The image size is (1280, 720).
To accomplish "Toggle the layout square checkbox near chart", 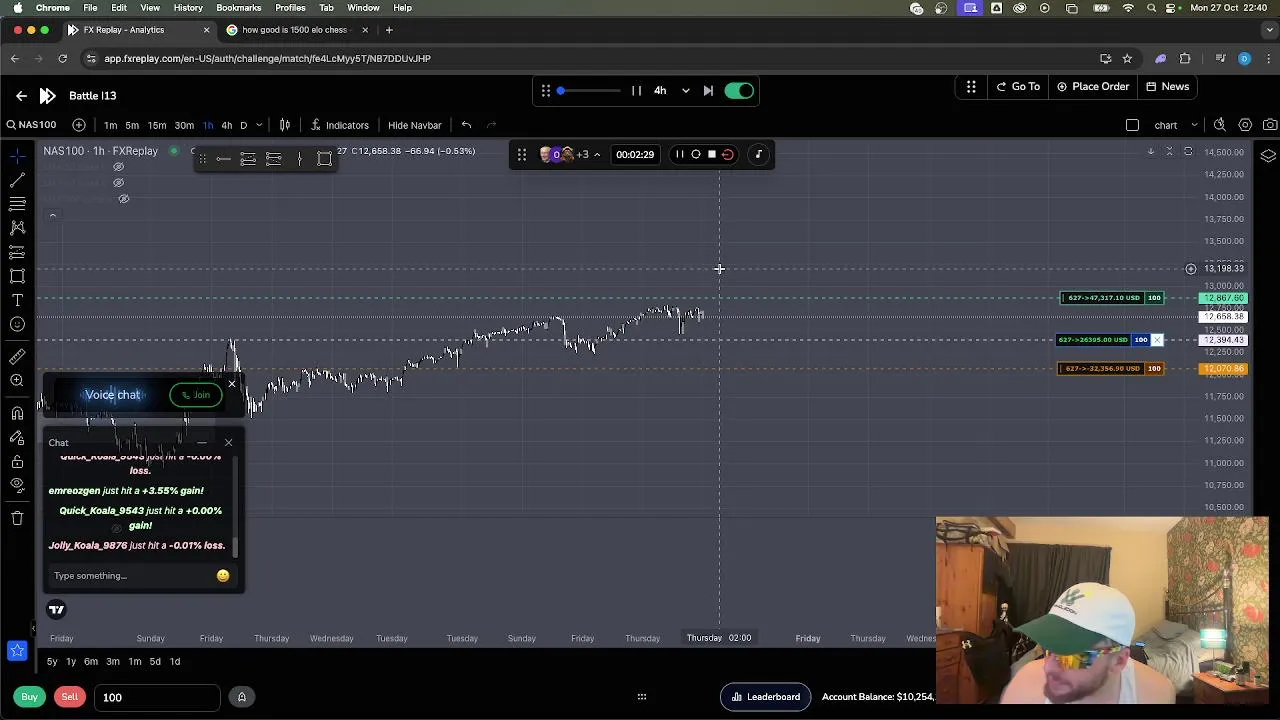I will click(1132, 125).
